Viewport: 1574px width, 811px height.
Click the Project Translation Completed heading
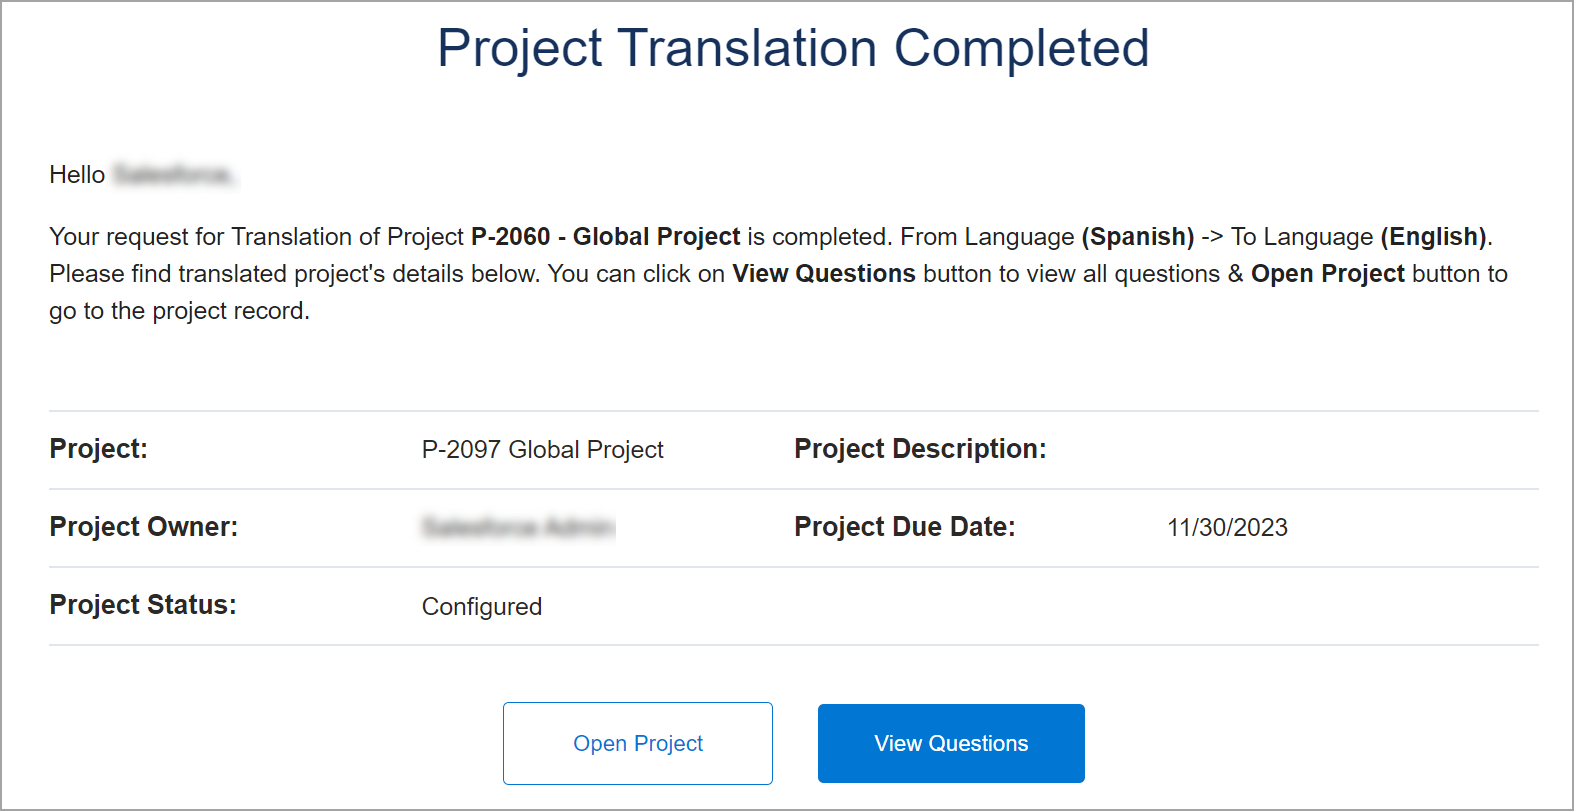click(x=794, y=48)
